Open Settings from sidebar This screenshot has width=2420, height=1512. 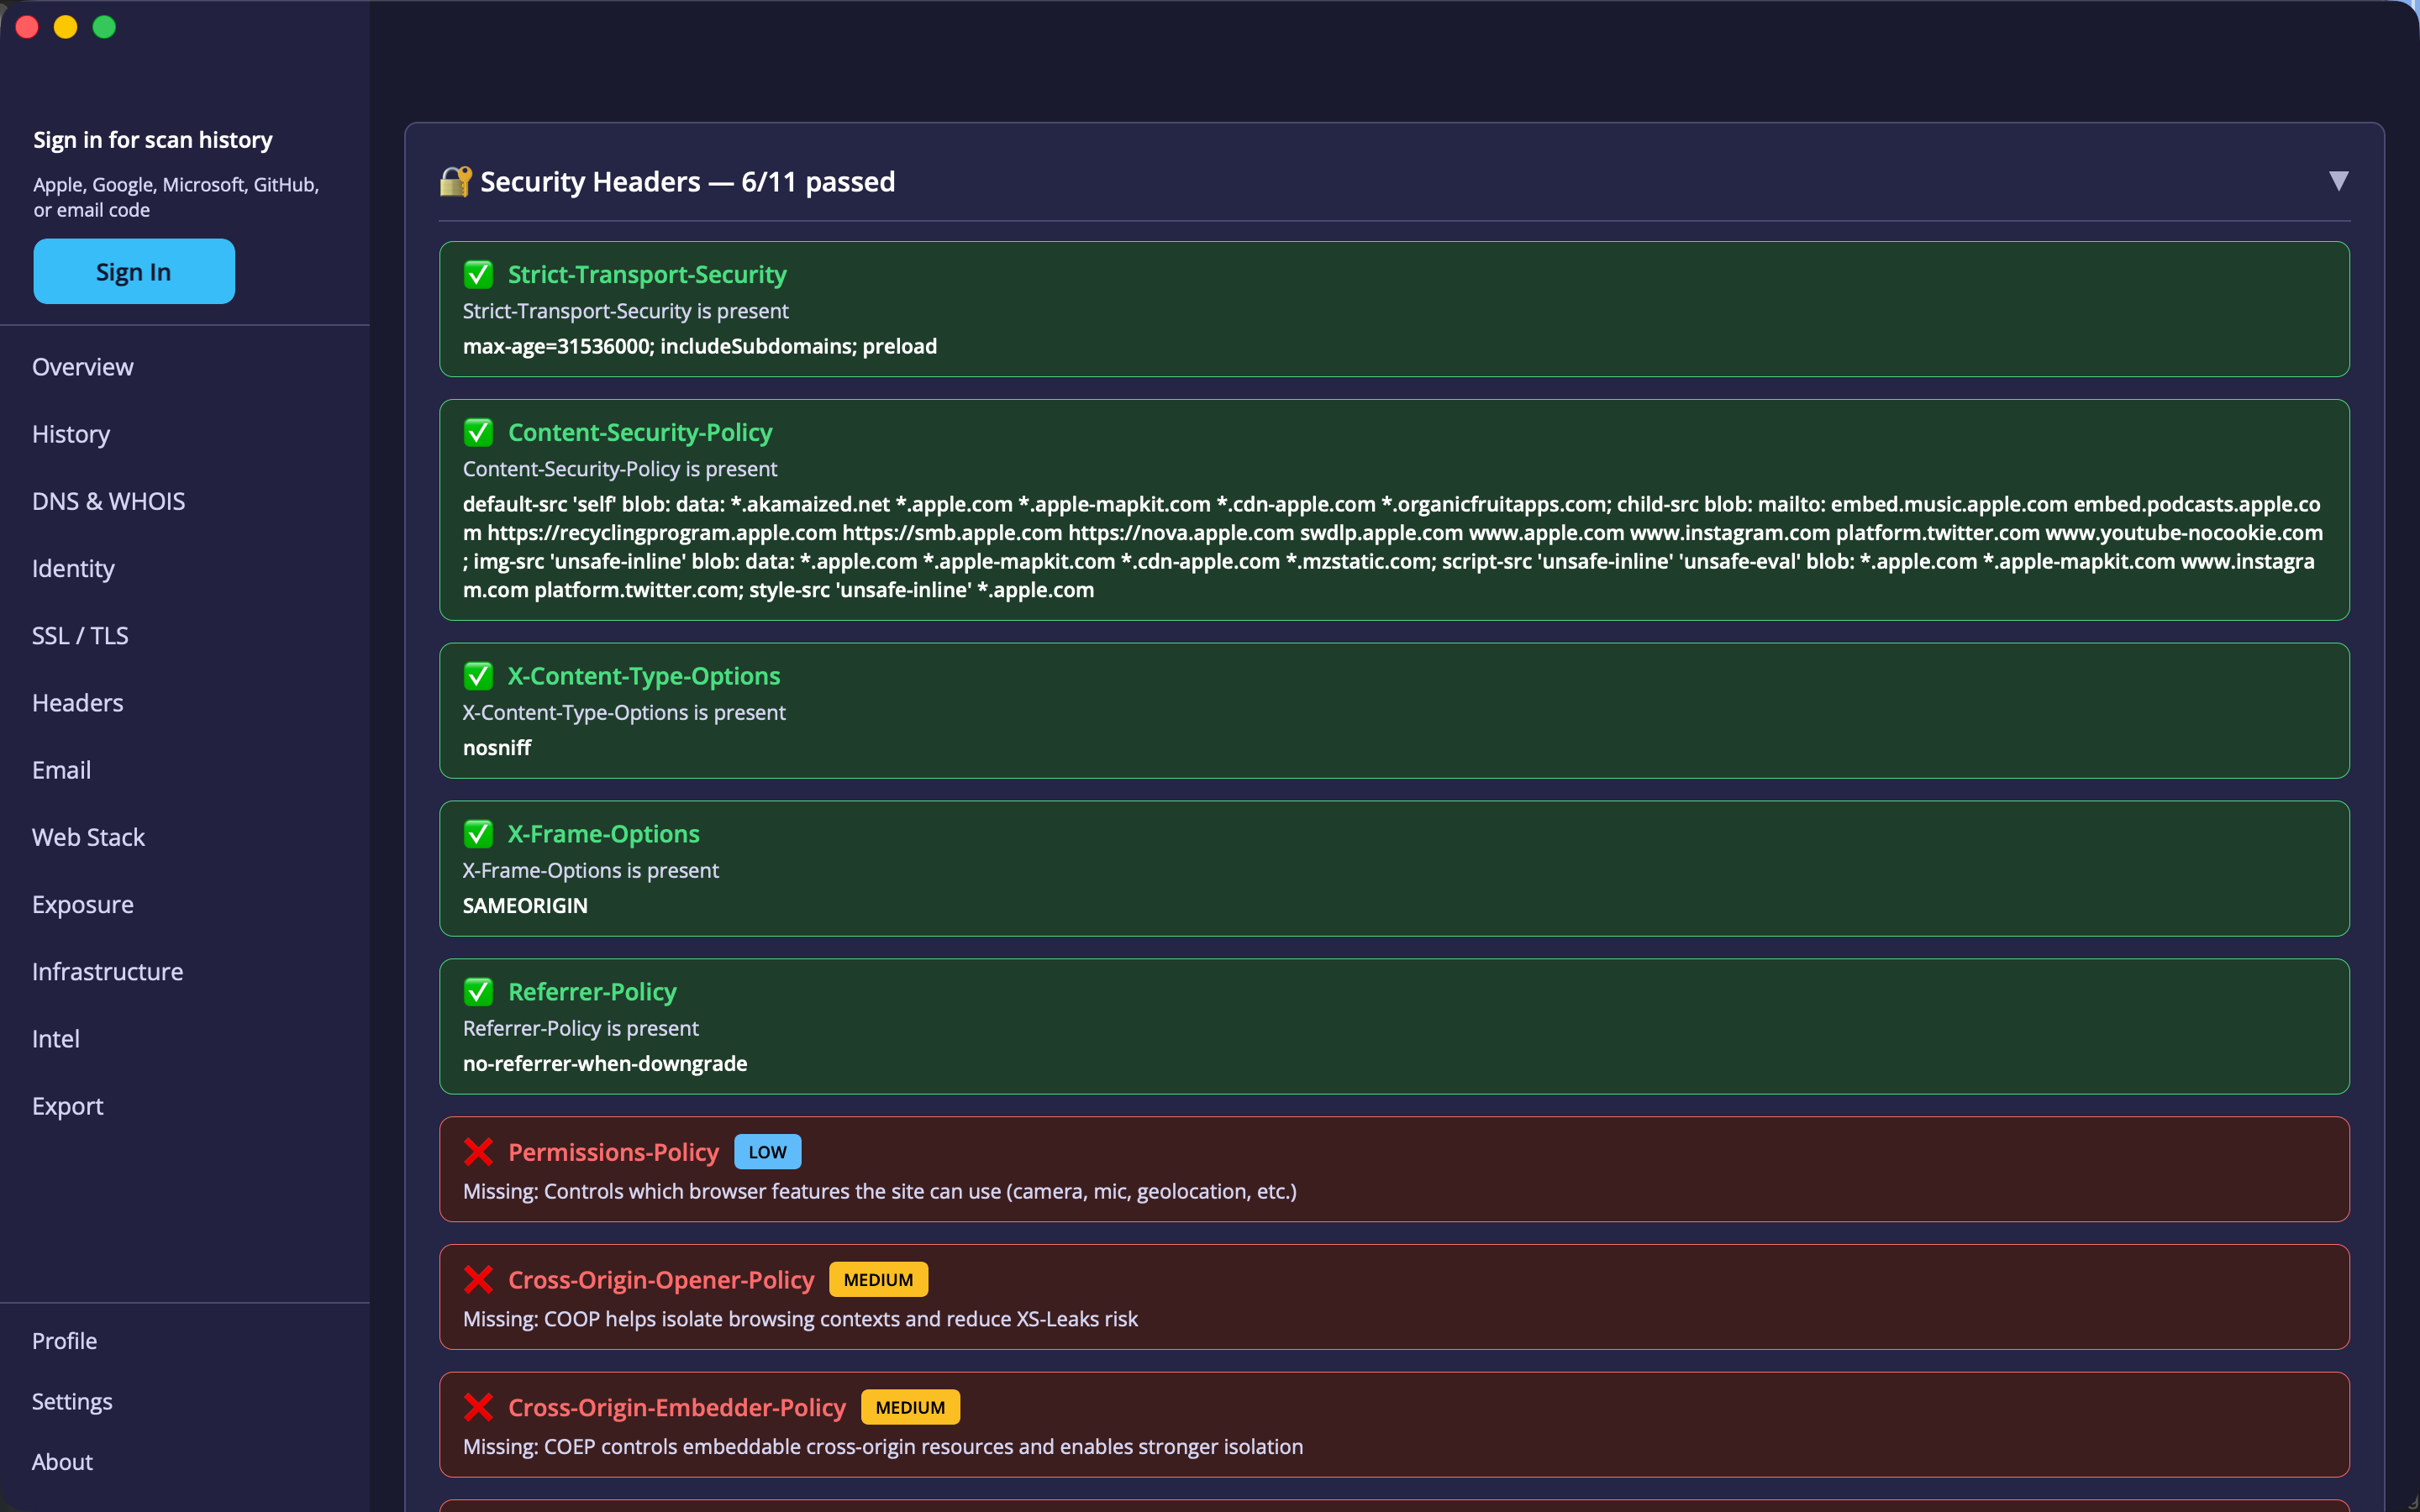[72, 1401]
